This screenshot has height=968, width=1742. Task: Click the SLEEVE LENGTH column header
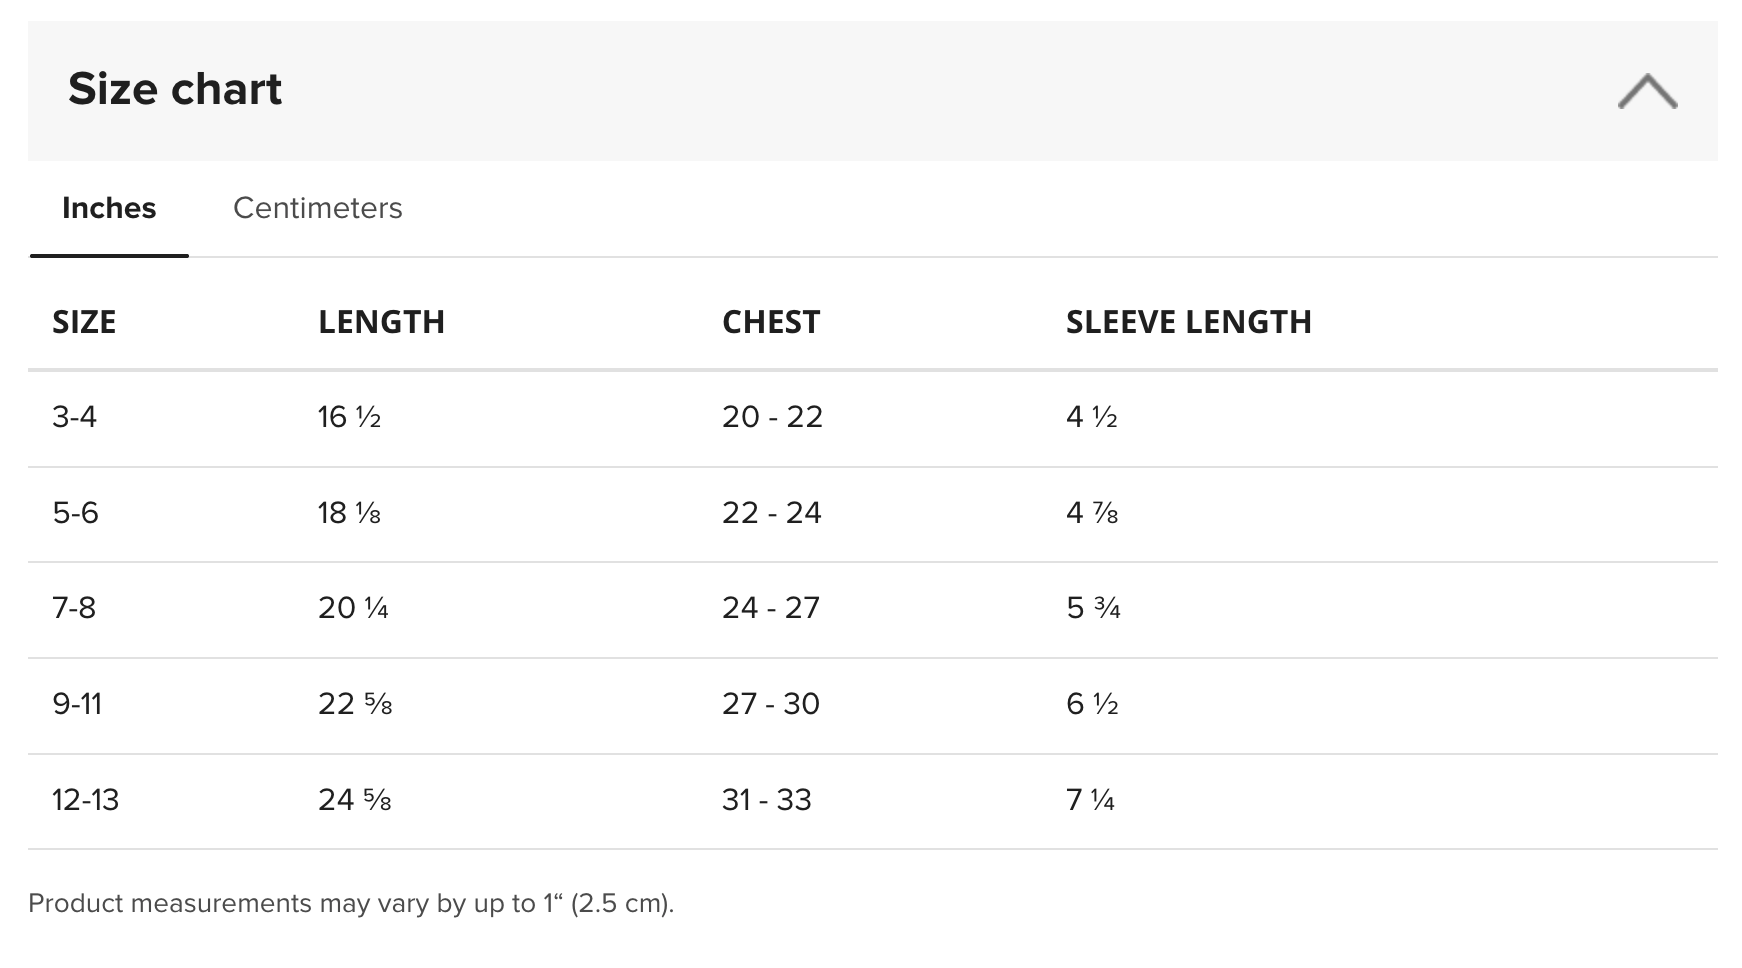tap(1188, 322)
